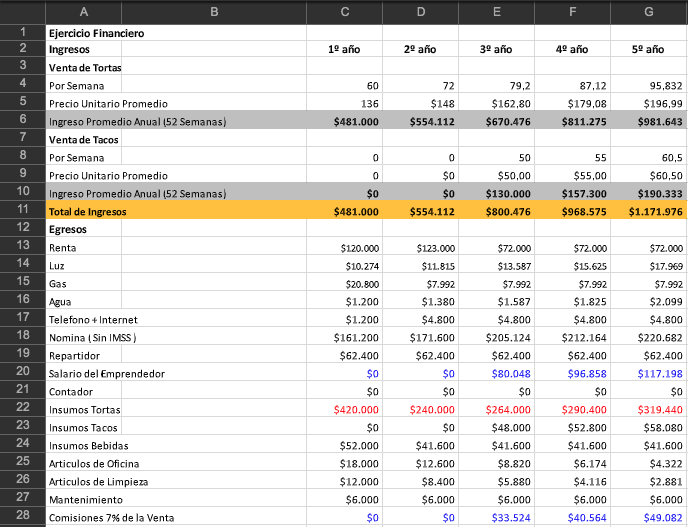This screenshot has height=527, width=688.
Task: Select the cell with value 79,2
Action: [496, 85]
